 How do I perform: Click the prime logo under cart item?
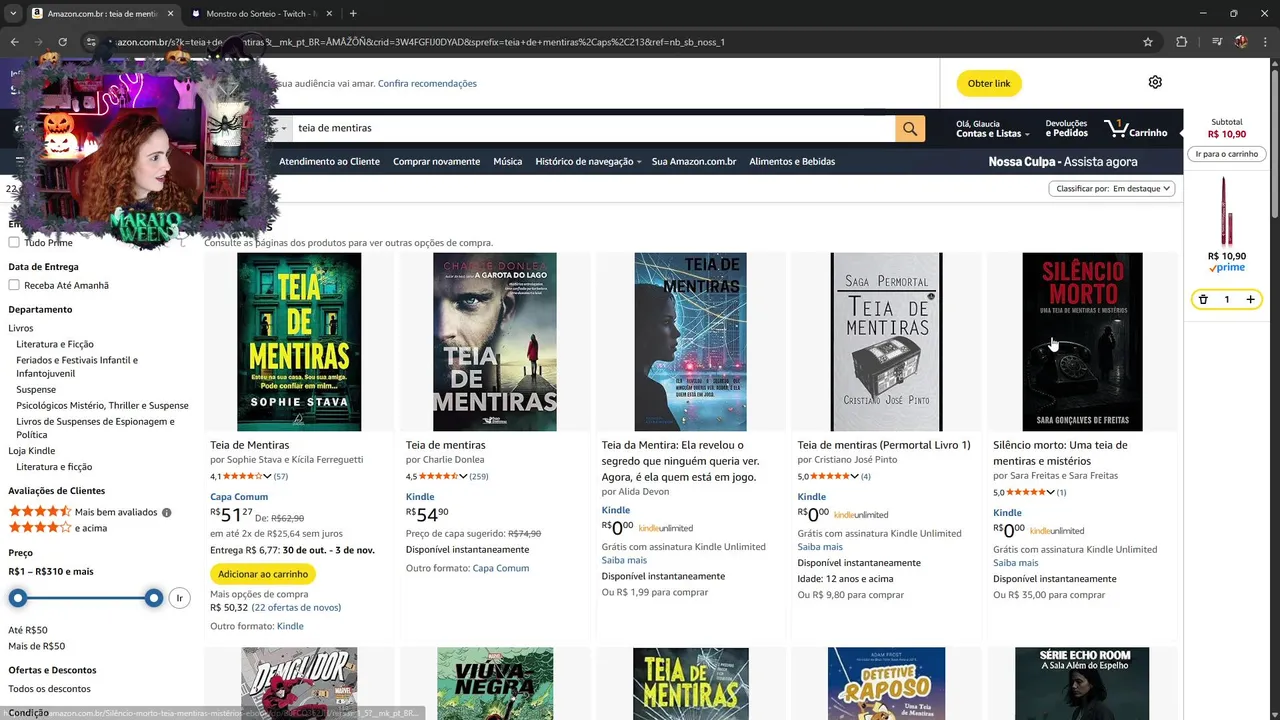pyautogui.click(x=1227, y=268)
